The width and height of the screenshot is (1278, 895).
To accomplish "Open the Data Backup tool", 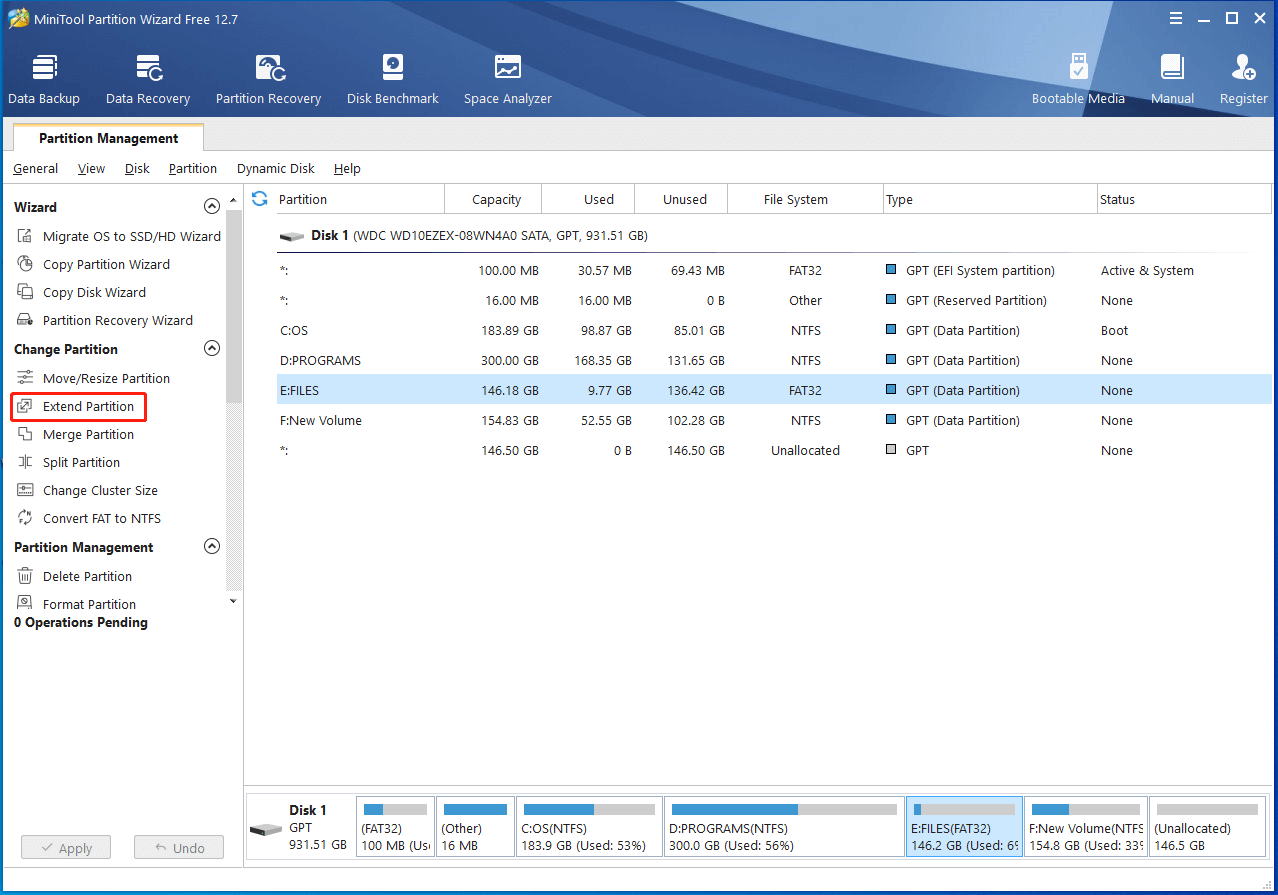I will coord(44,79).
